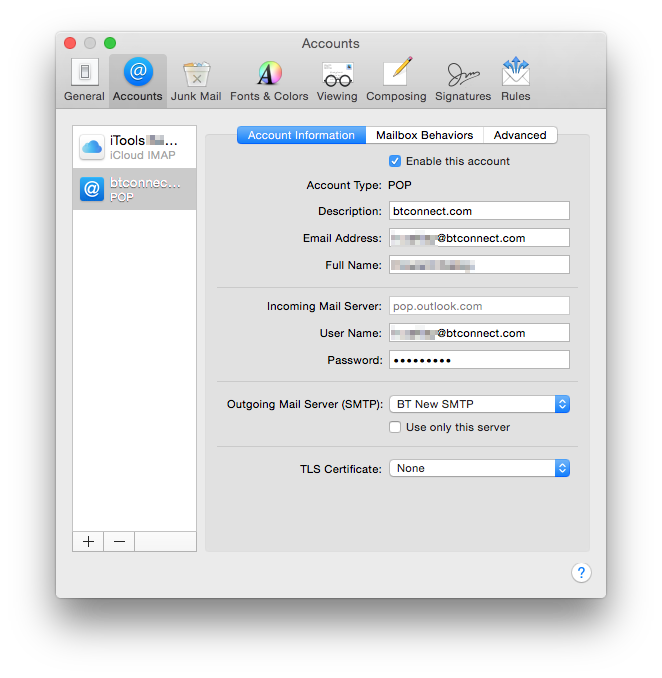Open Junk Mail preferences
The image size is (662, 678).
(x=196, y=80)
